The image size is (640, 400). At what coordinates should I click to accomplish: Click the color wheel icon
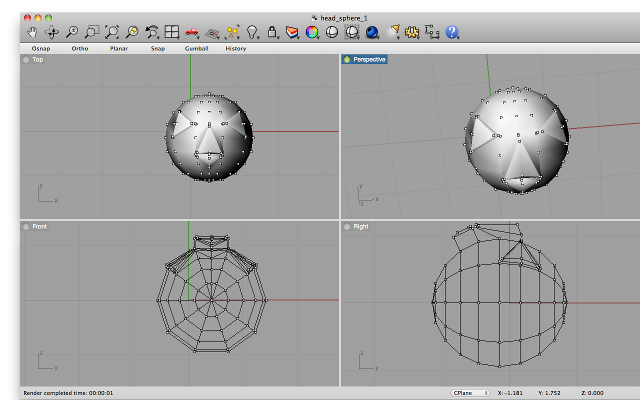point(312,32)
